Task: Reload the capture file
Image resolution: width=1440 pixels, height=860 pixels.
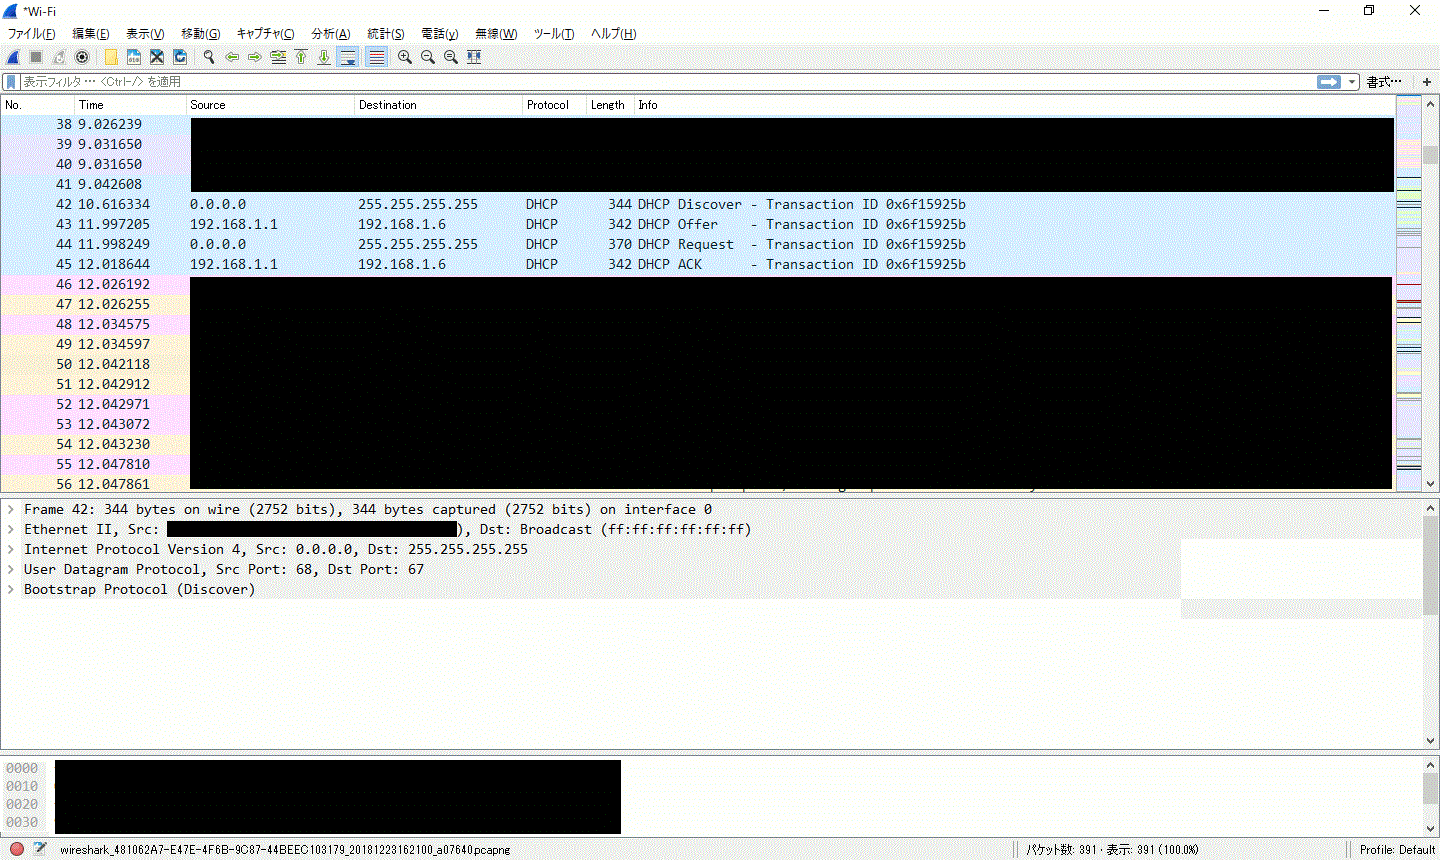Action: pos(180,57)
